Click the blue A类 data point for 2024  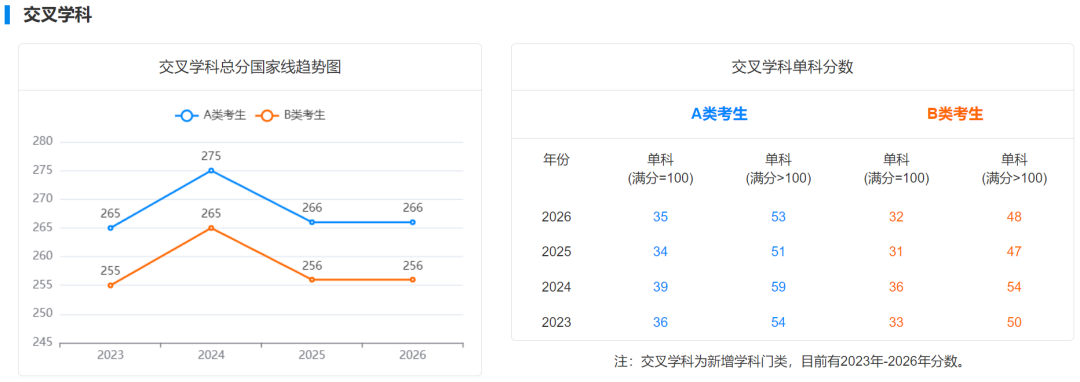pyautogui.click(x=211, y=170)
